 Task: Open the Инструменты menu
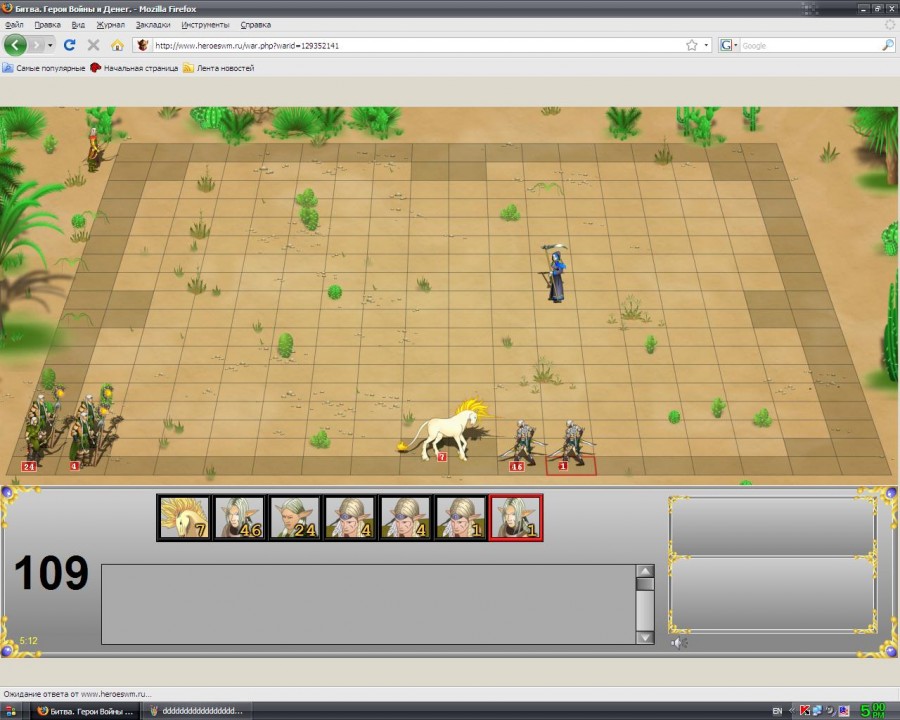tap(205, 25)
